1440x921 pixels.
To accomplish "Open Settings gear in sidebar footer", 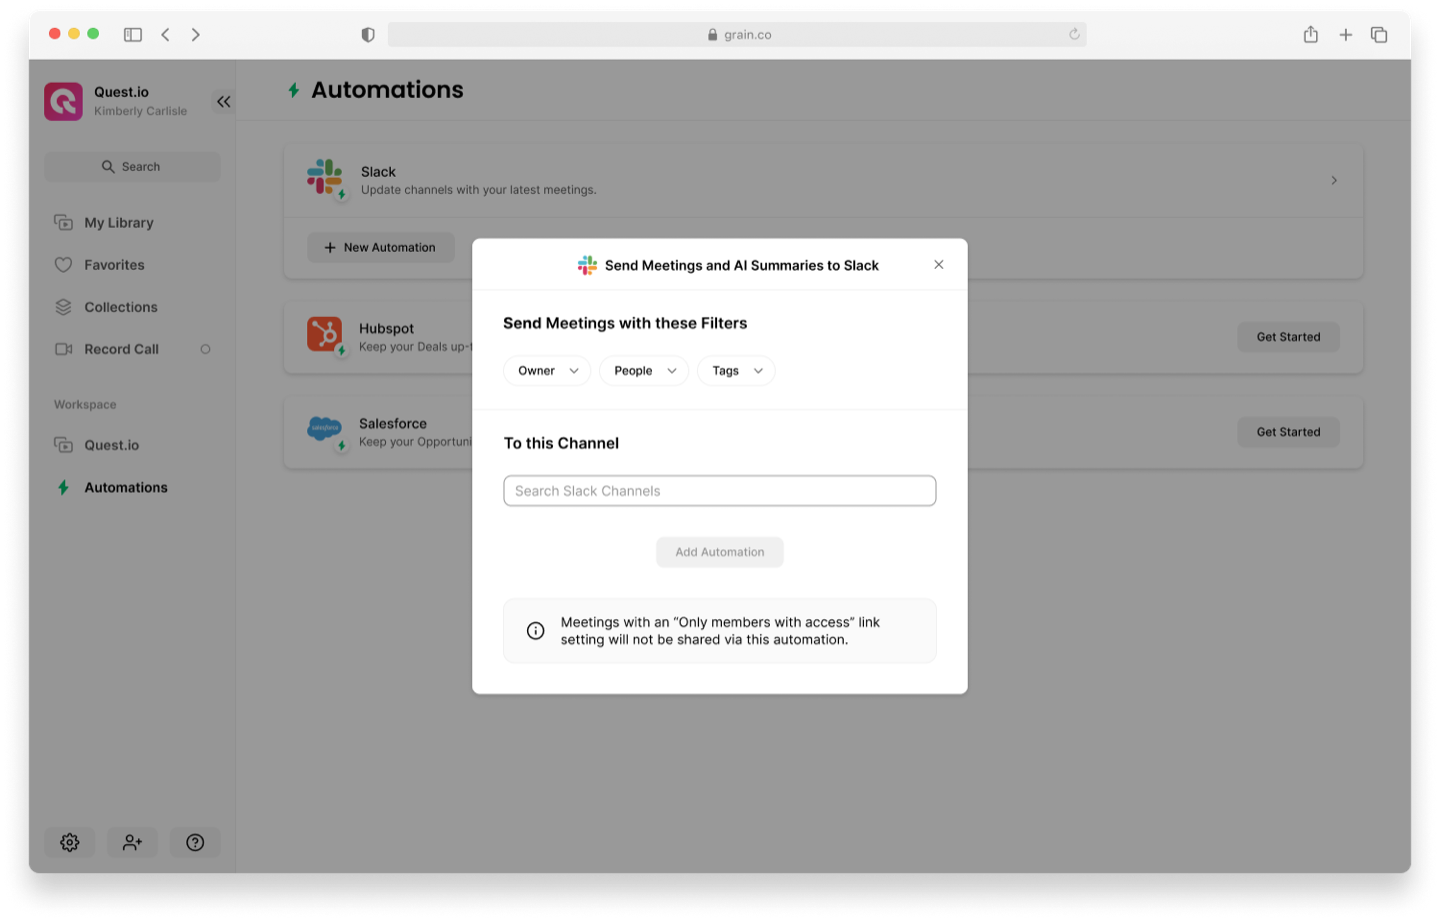I will click(70, 842).
